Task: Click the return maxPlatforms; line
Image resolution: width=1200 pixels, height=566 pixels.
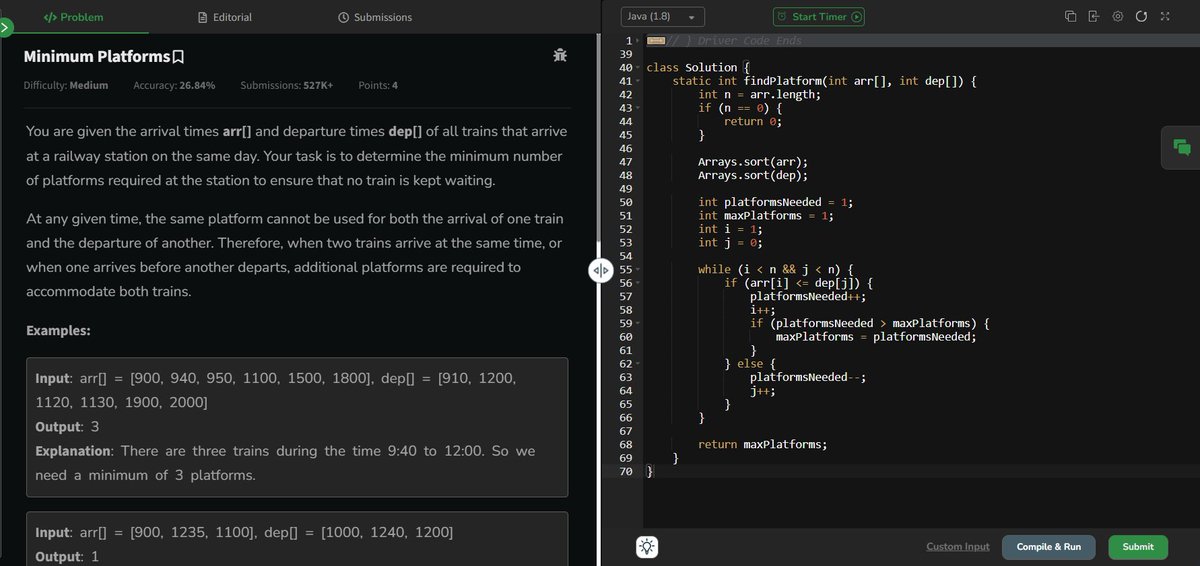Action: [x=763, y=445]
